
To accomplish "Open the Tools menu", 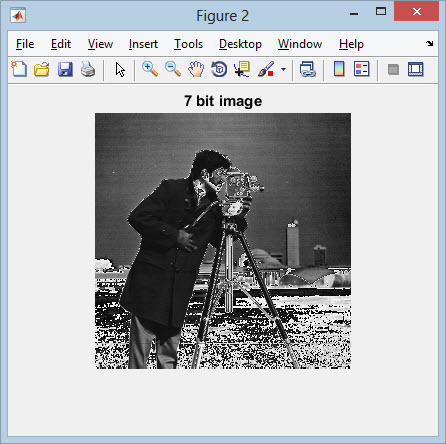I will 188,44.
